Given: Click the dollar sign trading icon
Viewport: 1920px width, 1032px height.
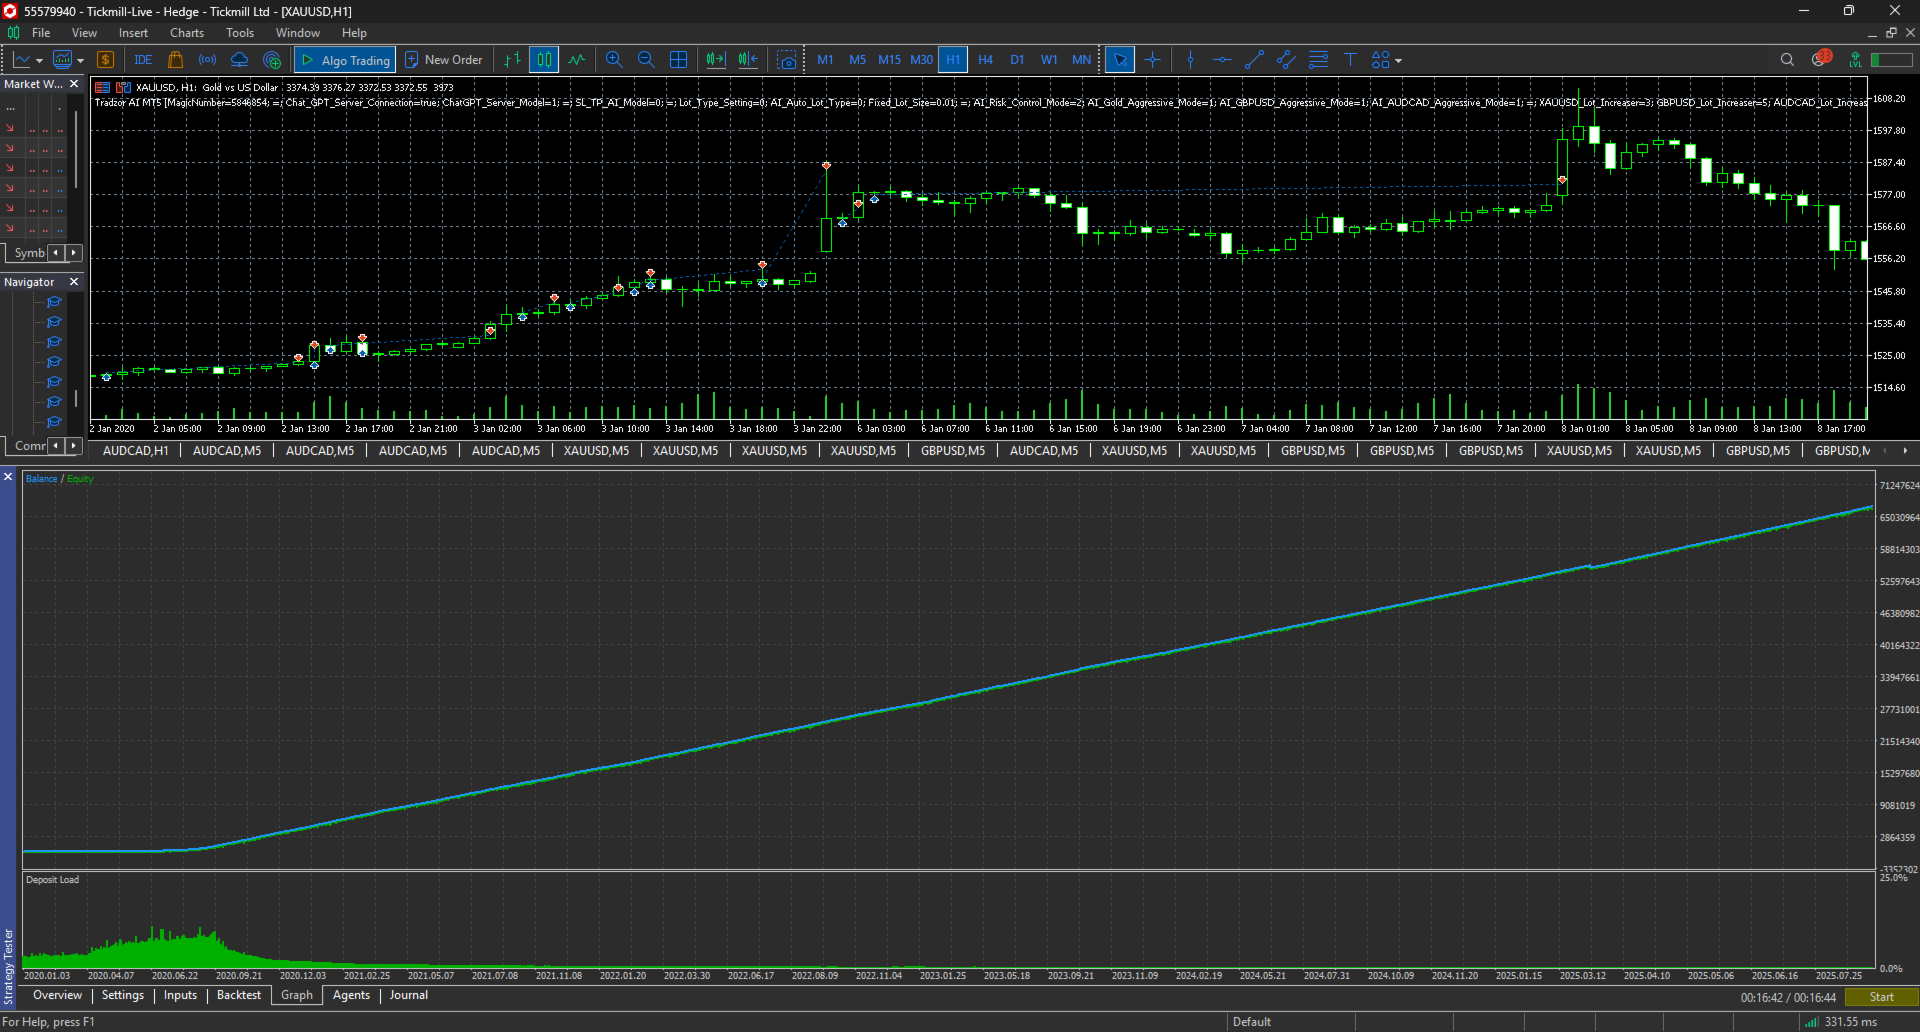Looking at the screenshot, I should click(106, 60).
